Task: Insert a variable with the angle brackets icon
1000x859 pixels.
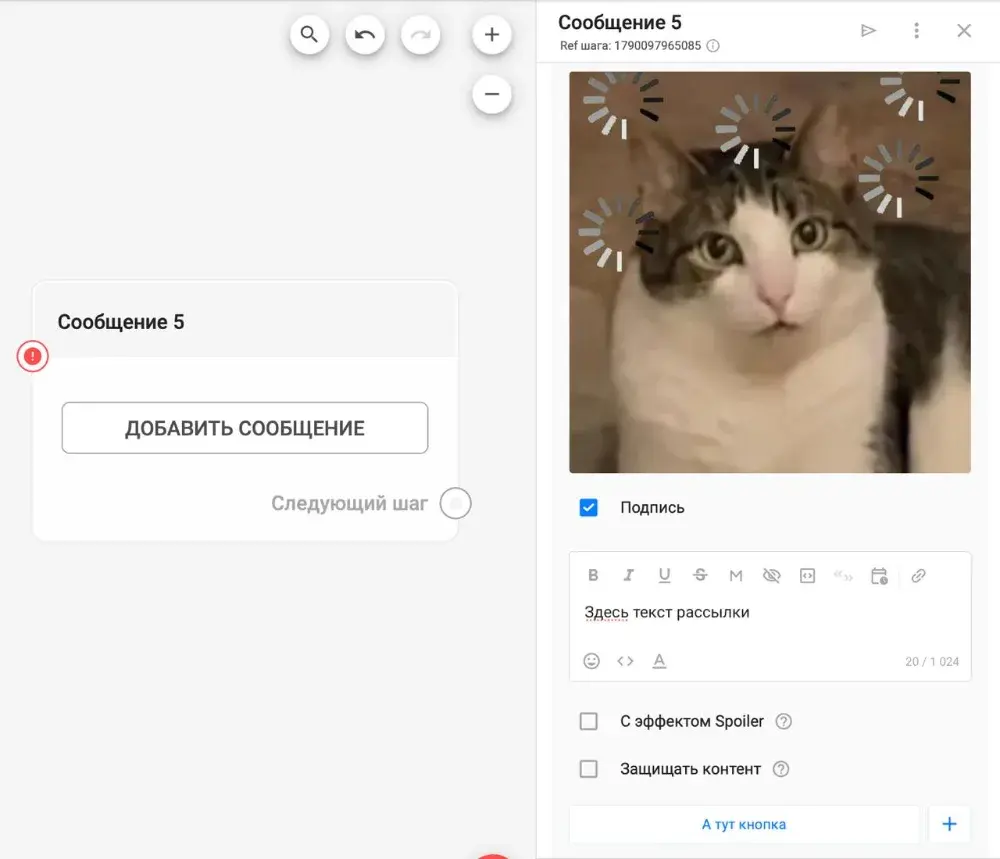Action: coord(625,661)
